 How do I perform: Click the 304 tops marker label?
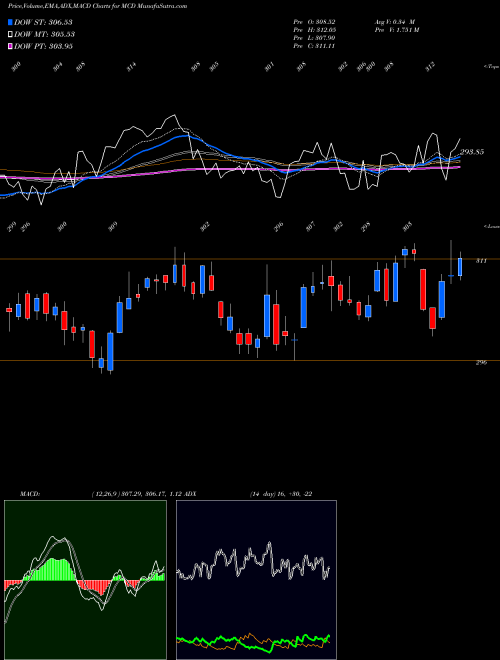58,67
